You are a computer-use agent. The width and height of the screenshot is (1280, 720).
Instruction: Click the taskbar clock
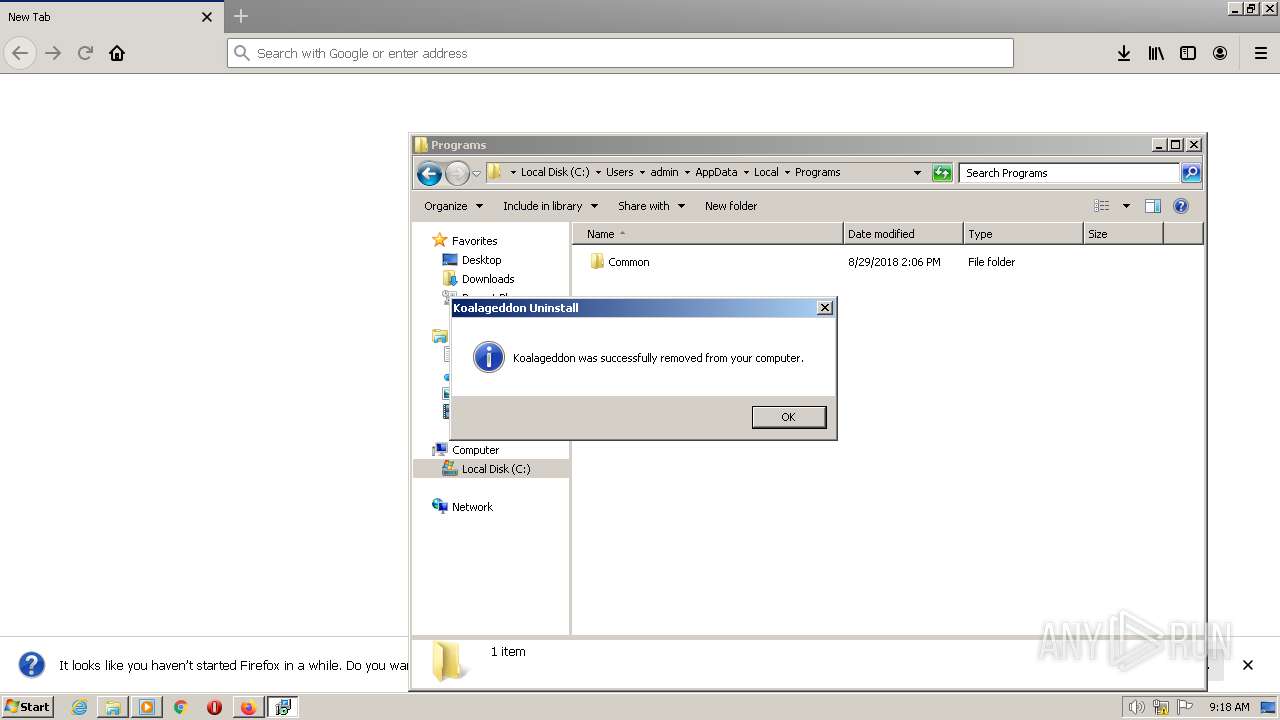pos(1229,707)
